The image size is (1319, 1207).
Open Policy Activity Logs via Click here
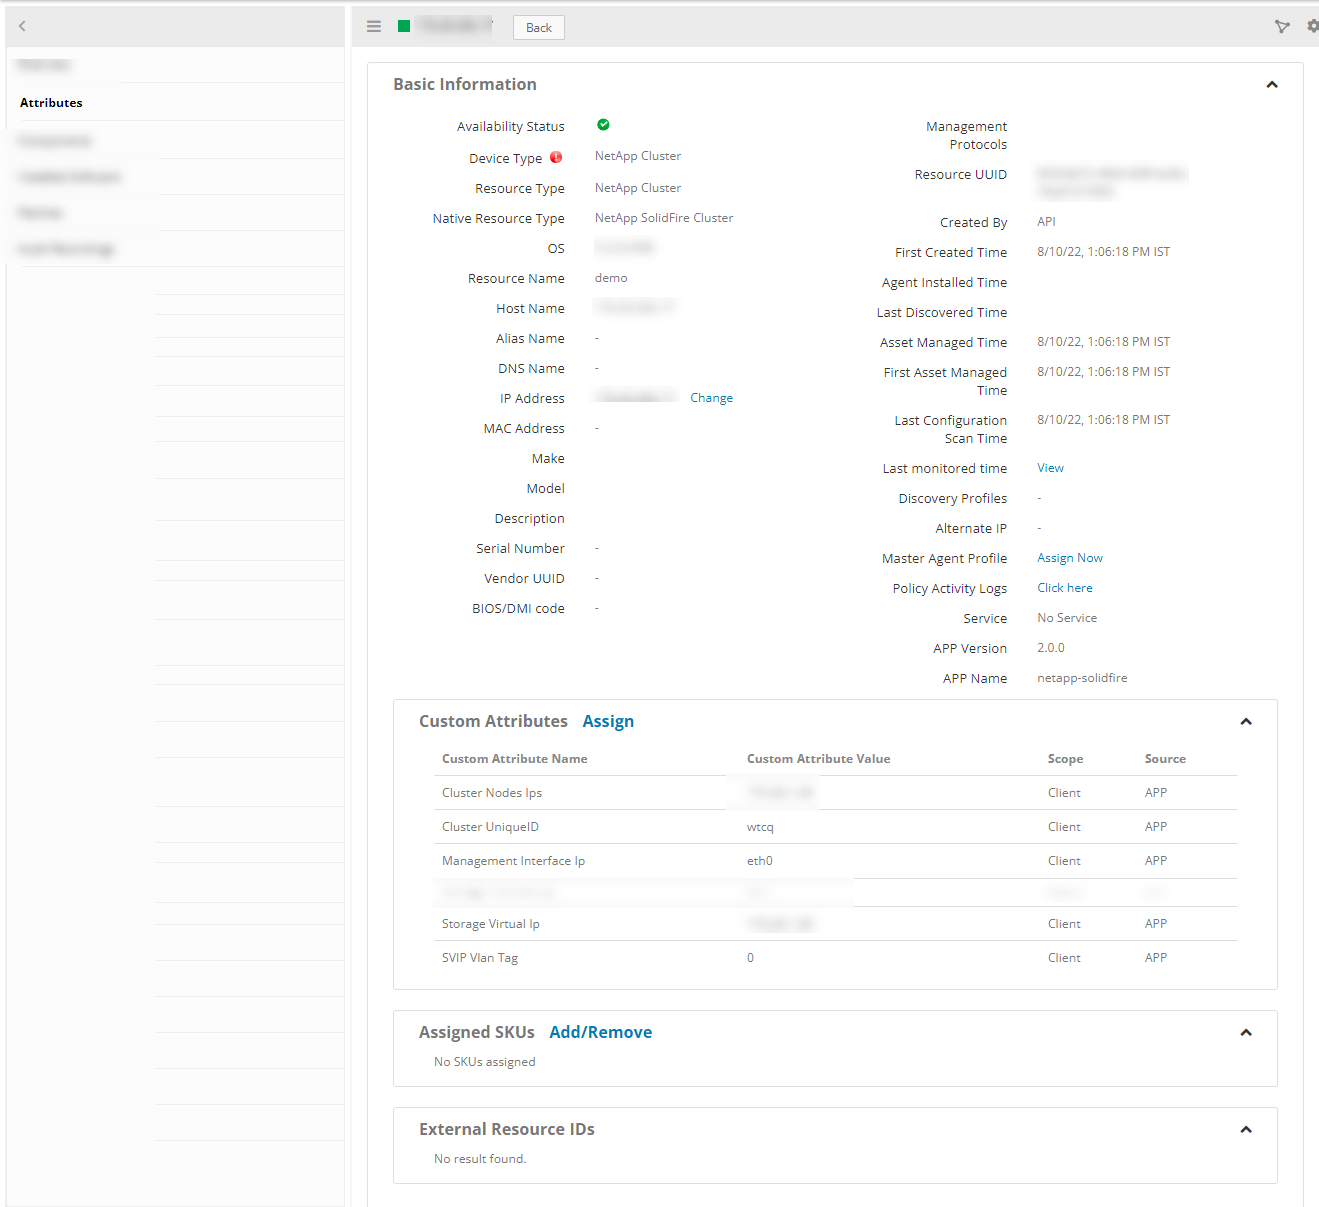coord(1064,587)
